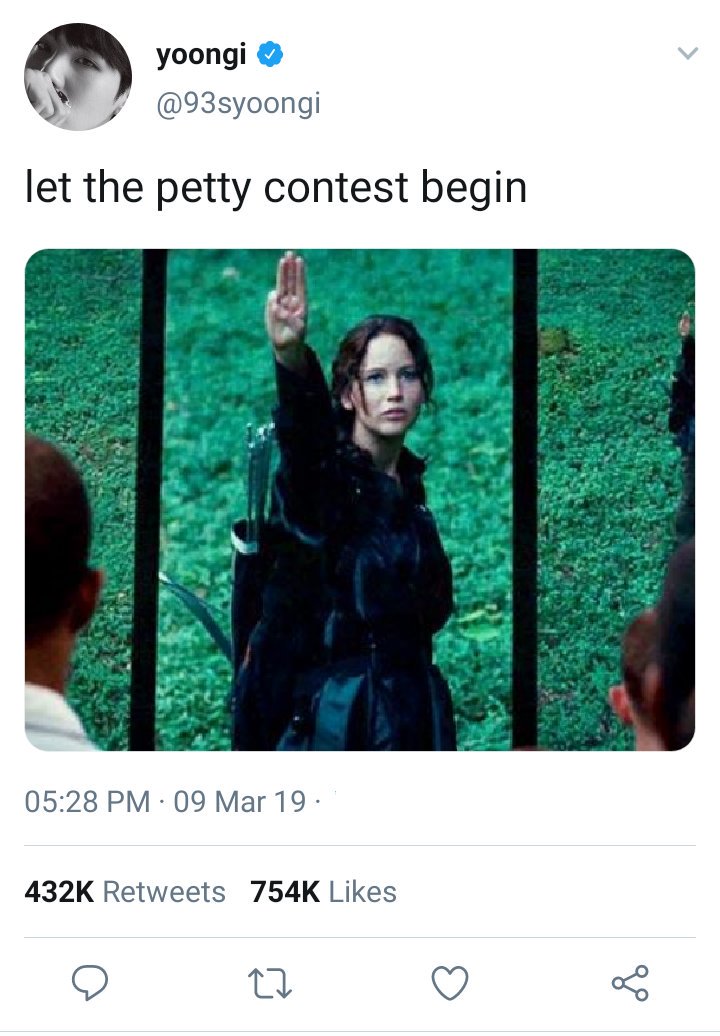The width and height of the screenshot is (720, 1036).
Task: Tap the raised three-finger hand in the photo
Action: point(287,301)
